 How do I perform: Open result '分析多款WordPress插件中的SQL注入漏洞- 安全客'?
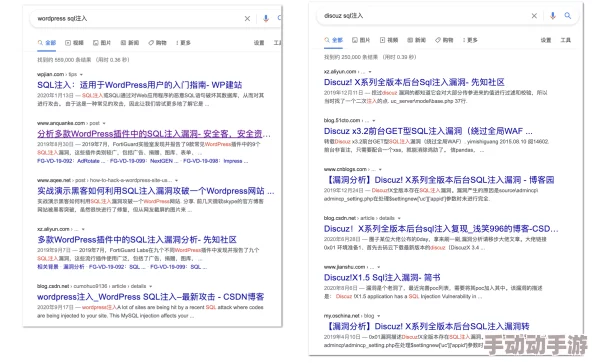pos(154,134)
